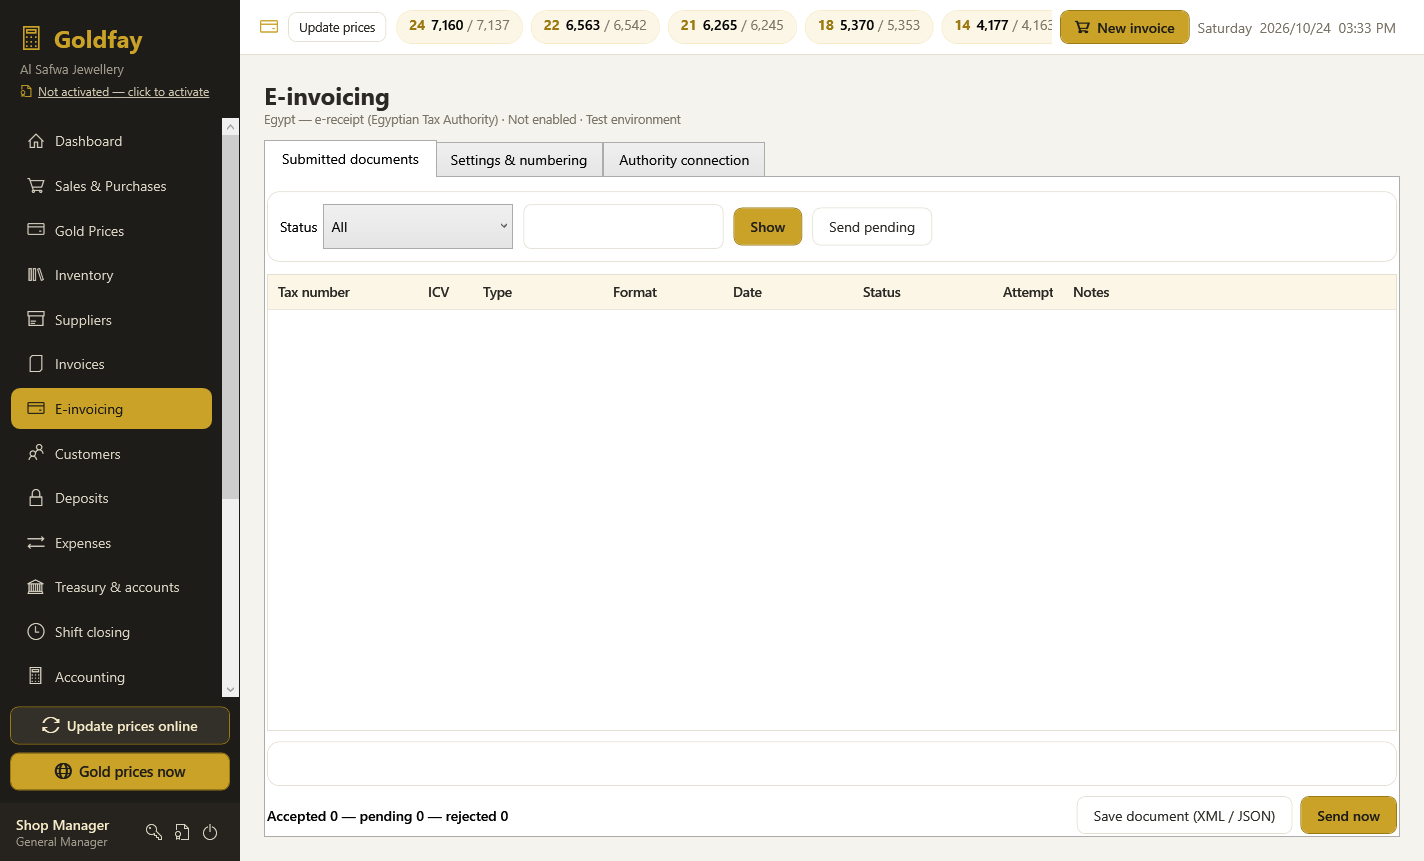The image size is (1424, 861).
Task: Click the New invoice button
Action: point(1125,27)
